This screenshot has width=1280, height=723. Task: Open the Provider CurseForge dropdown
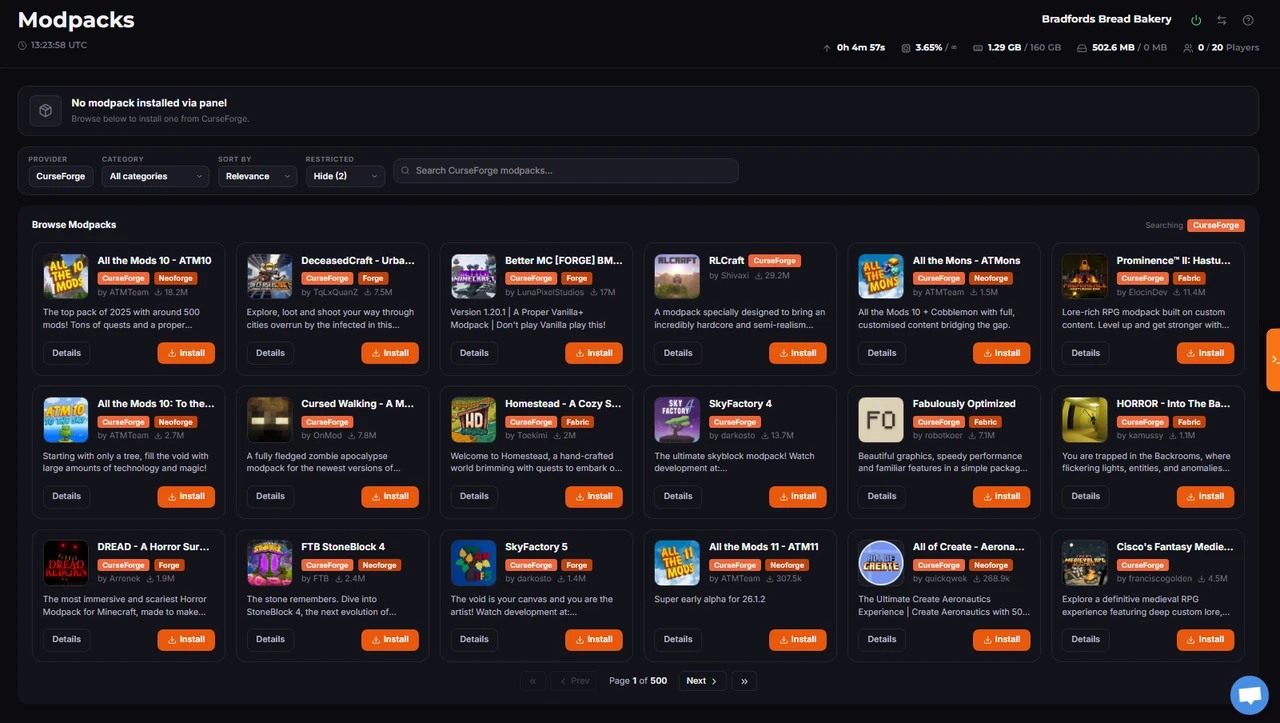click(x=61, y=176)
